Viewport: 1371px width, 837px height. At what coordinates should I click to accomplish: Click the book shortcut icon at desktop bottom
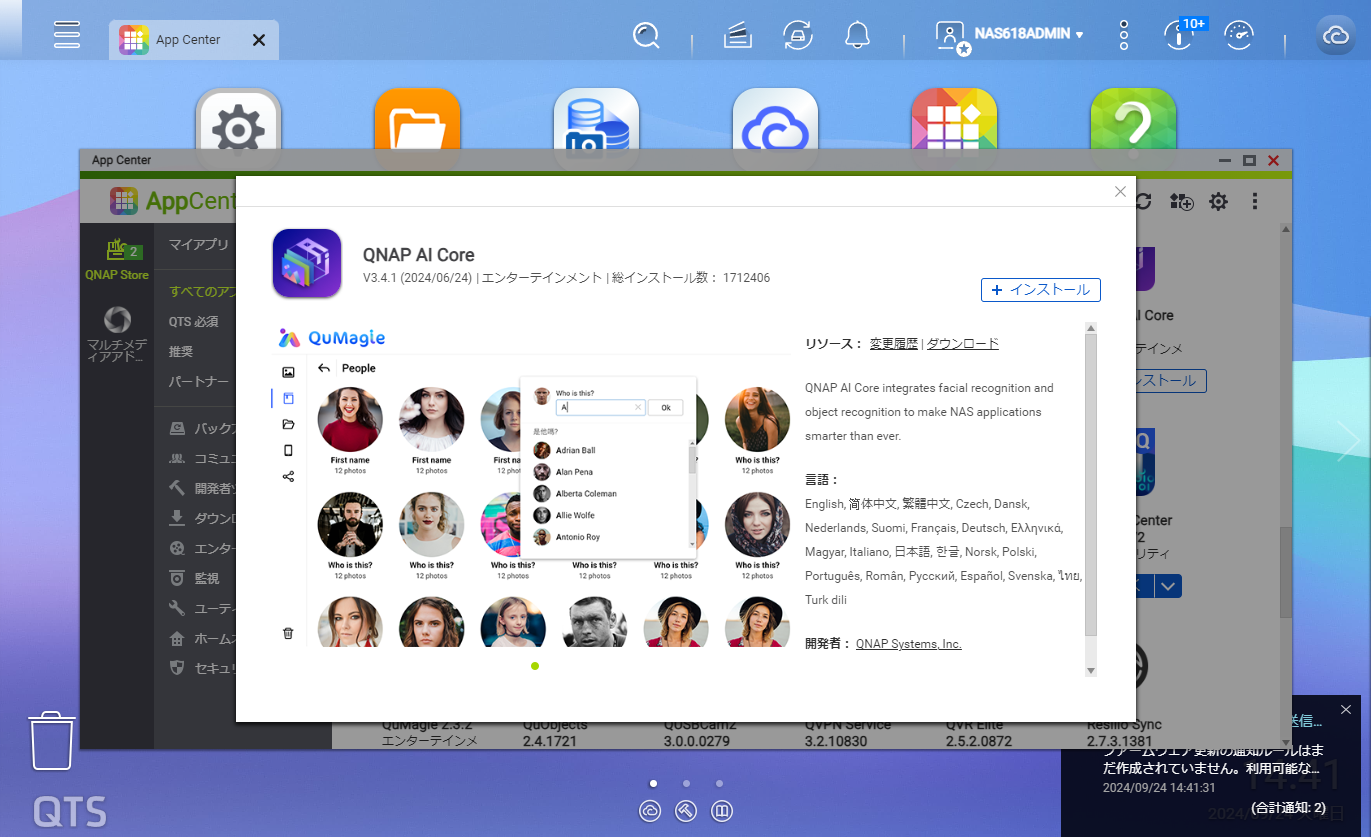[722, 811]
